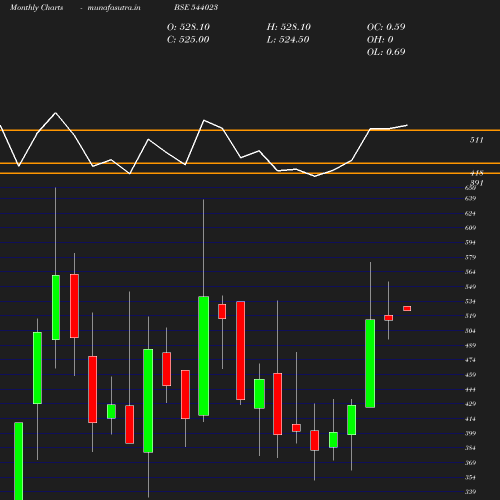Click the indicator level label '391'
Image resolution: width=500 pixels, height=500 pixels.
point(477,183)
